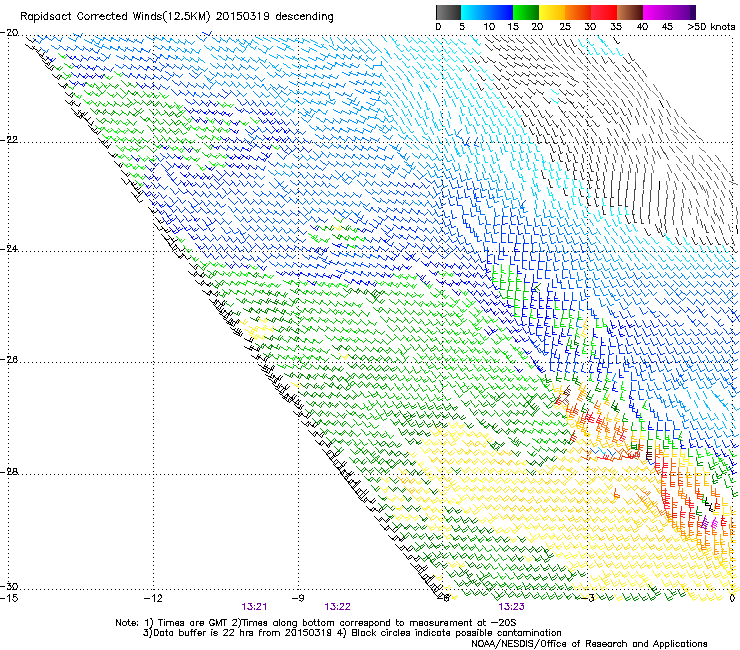The height and width of the screenshot is (650, 740).
Task: Click the magenta 40-45 knots legend swatch
Action: pyautogui.click(x=656, y=12)
